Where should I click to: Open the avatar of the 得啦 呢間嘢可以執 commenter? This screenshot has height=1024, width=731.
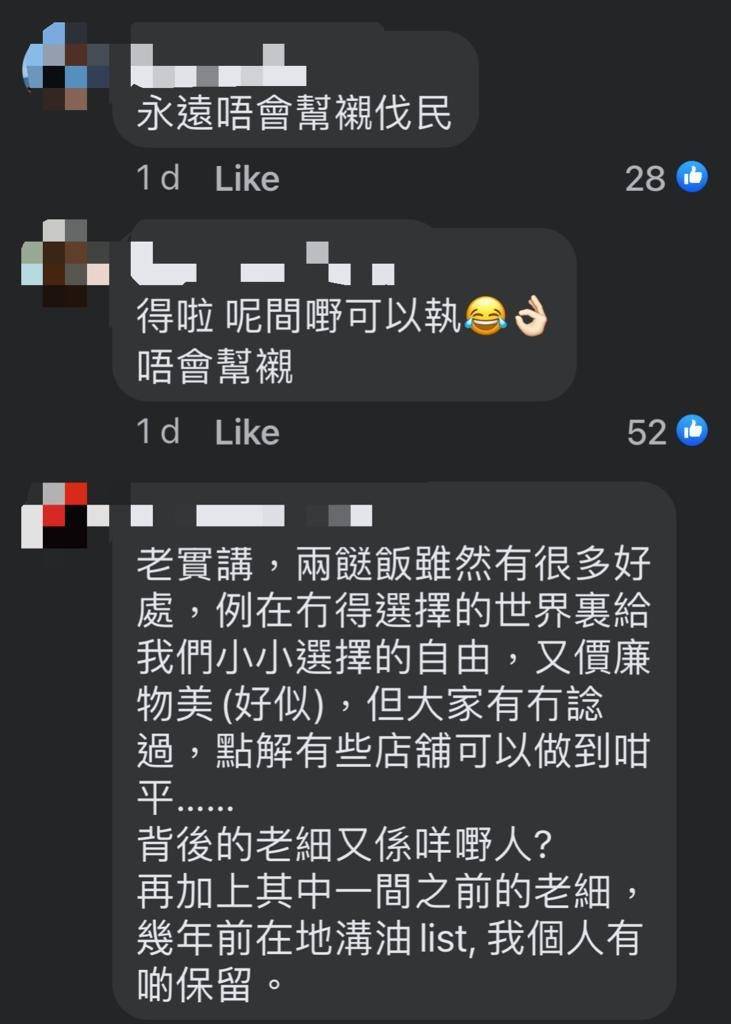pos(65,263)
